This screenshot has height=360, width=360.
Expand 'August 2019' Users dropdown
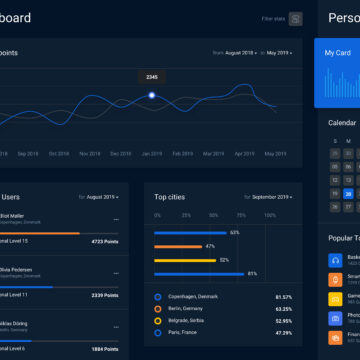[103, 197]
